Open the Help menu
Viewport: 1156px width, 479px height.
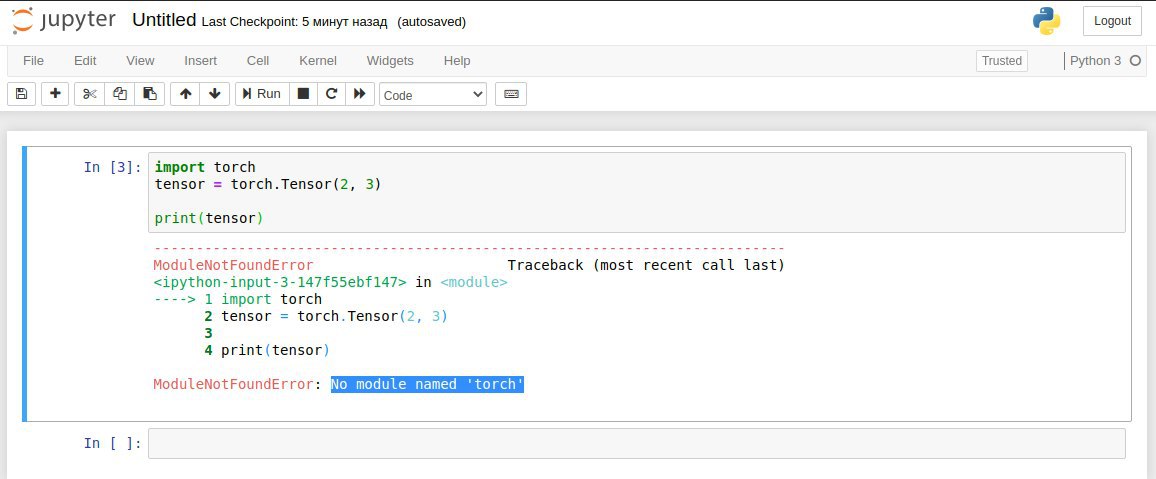pyautogui.click(x=457, y=60)
